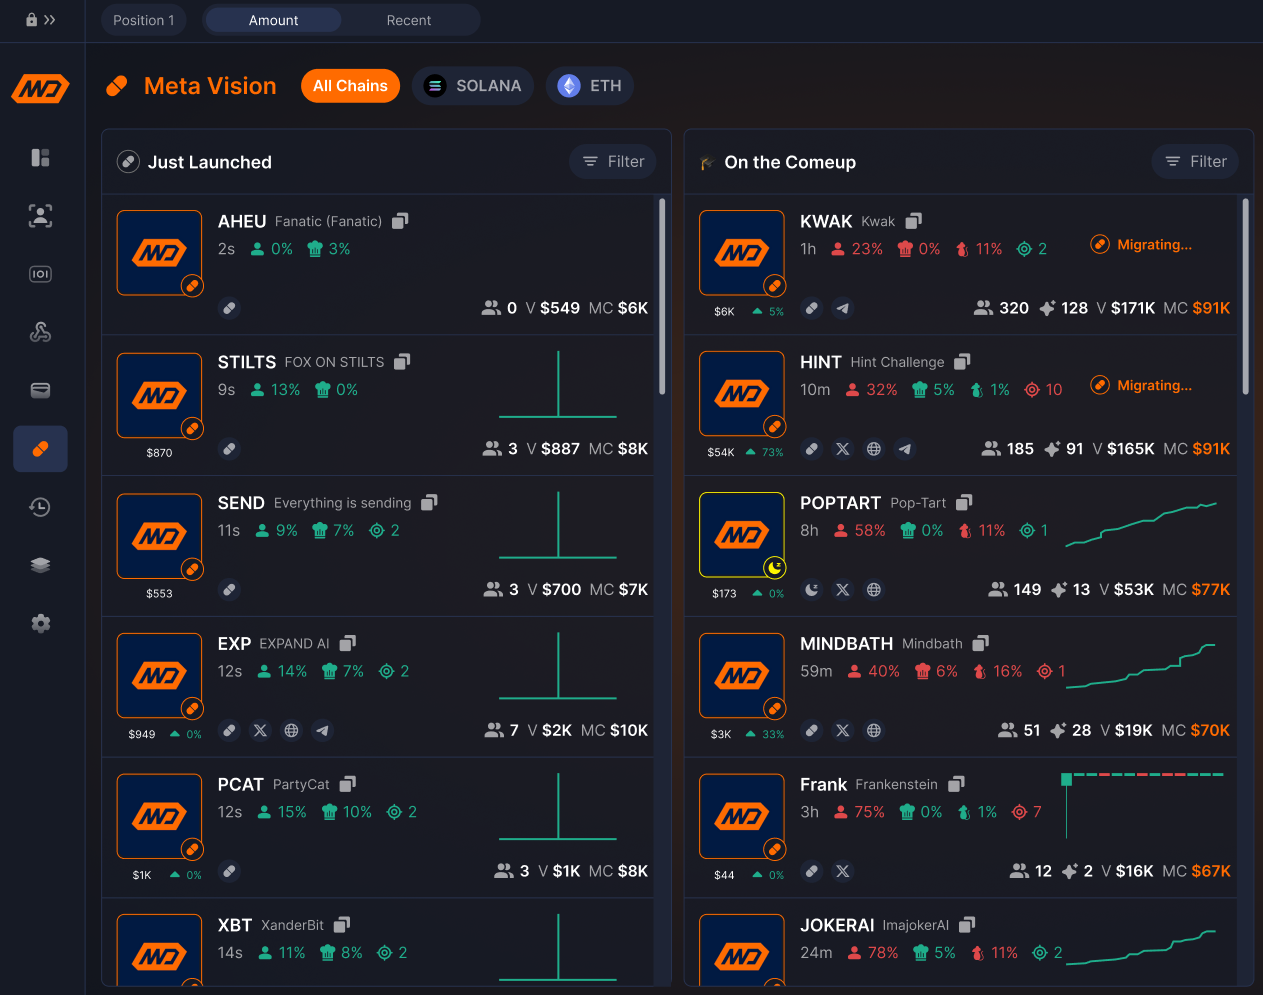The image size is (1263, 995).
Task: Open the settings gear sidebar icon
Action: point(40,623)
